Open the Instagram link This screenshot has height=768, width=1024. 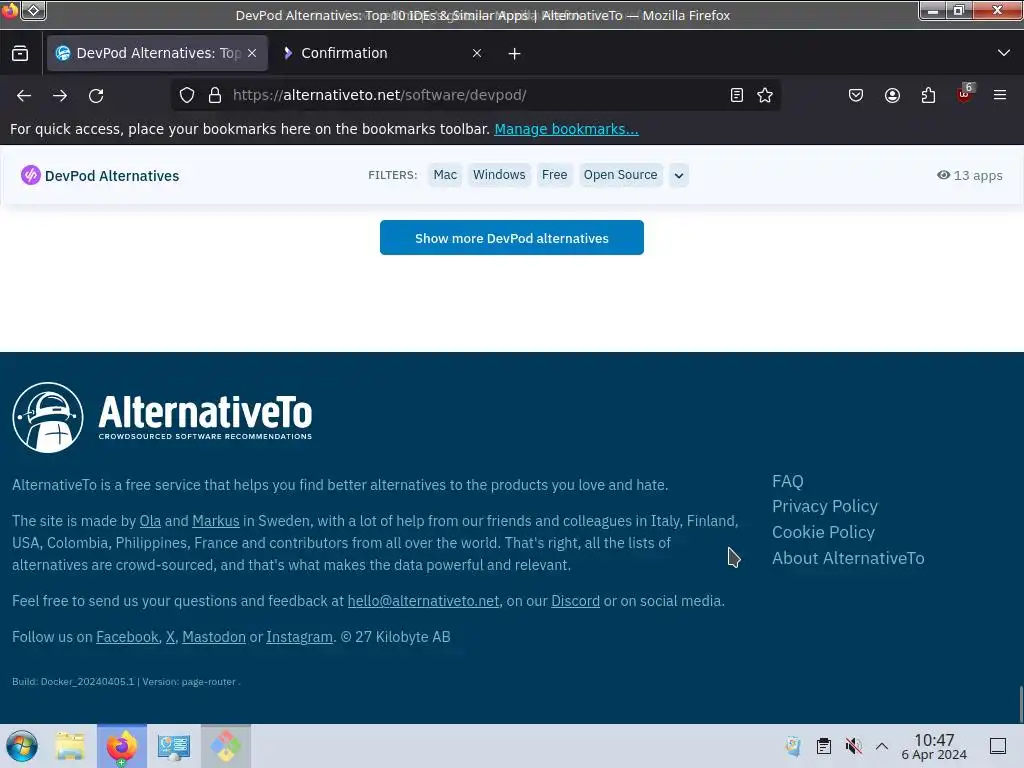tap(299, 637)
